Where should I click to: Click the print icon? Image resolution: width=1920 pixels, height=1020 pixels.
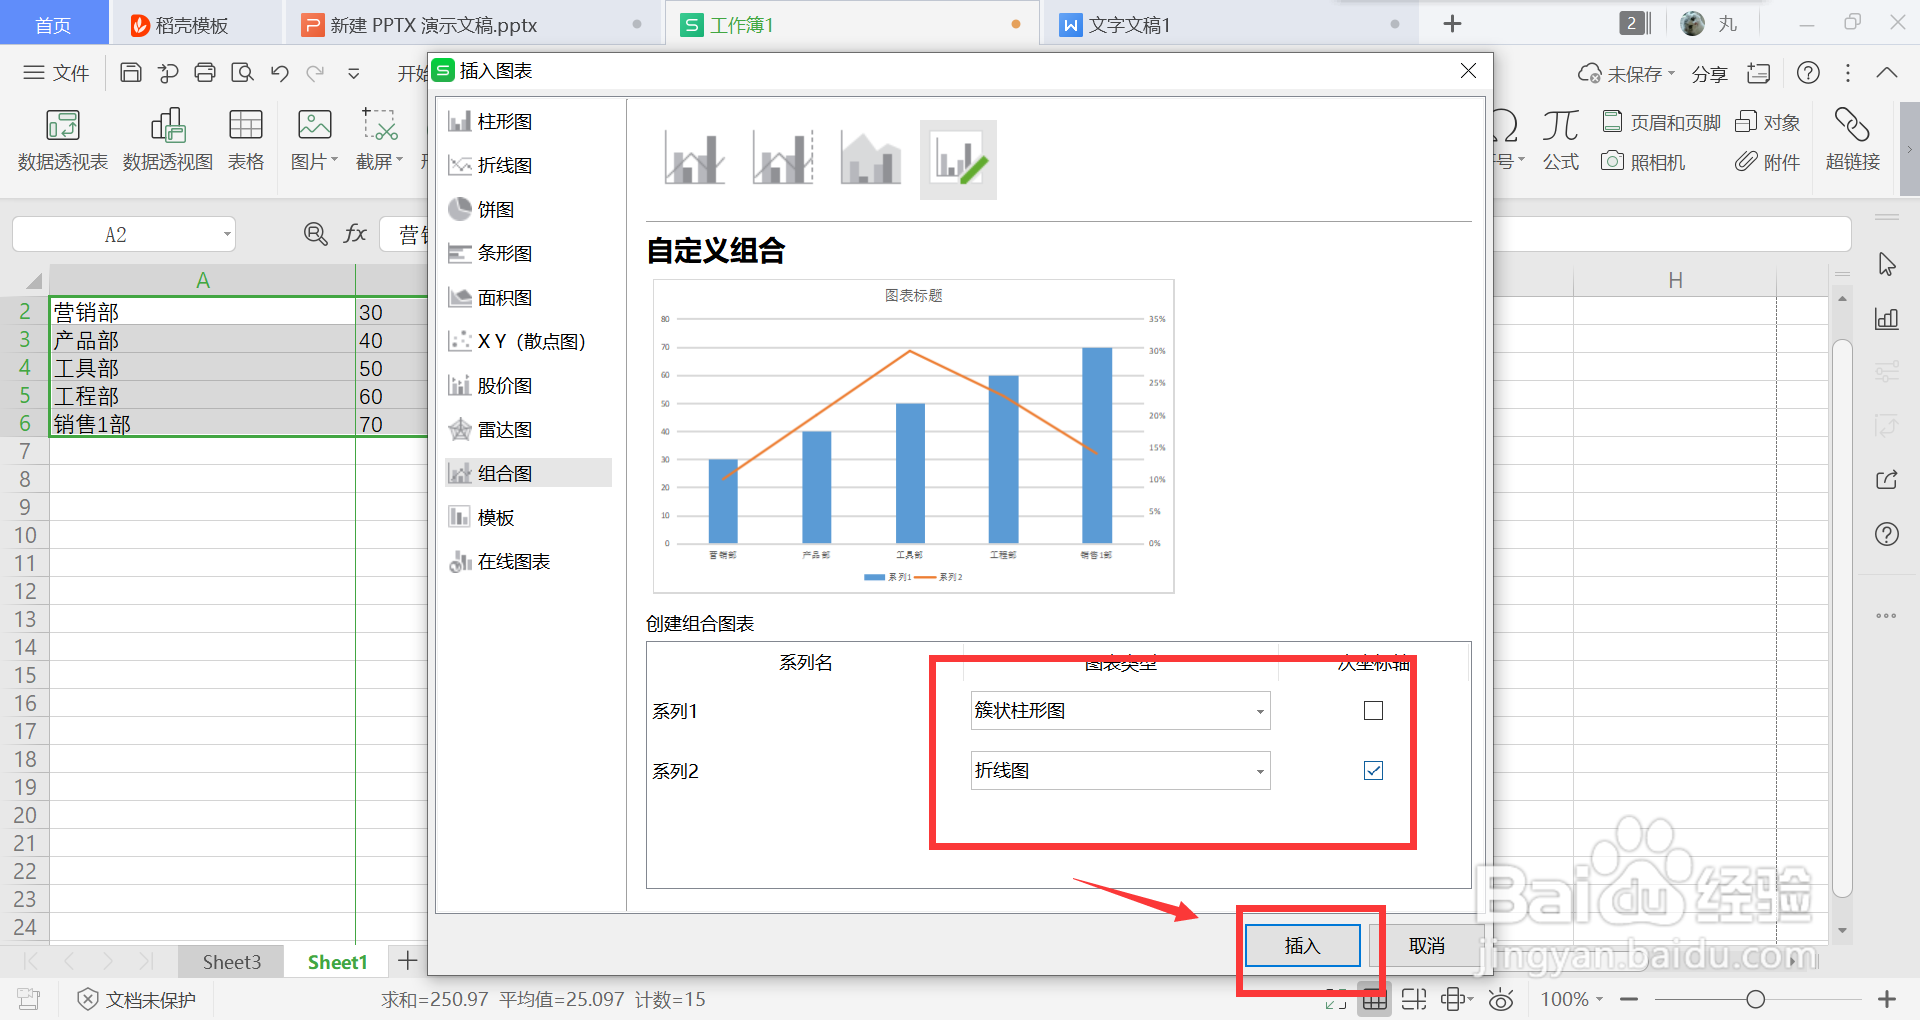205,72
